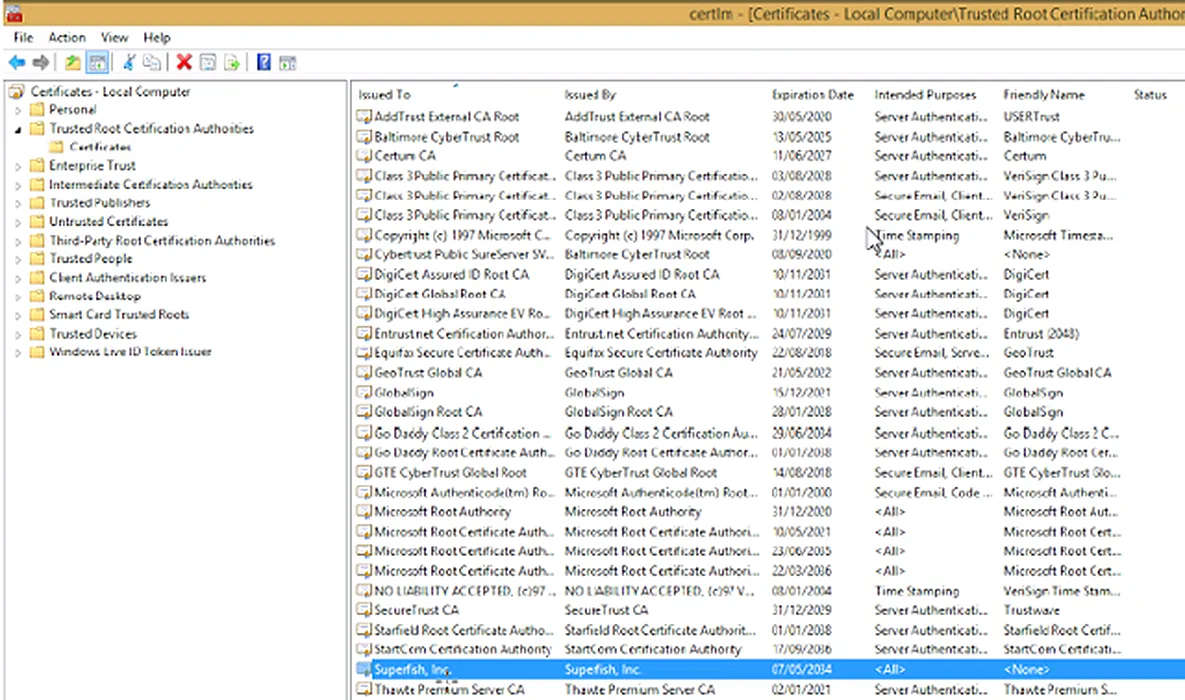1185x700 pixels.
Task: Click the Properties toolbar icon
Action: pyautogui.click(x=208, y=63)
